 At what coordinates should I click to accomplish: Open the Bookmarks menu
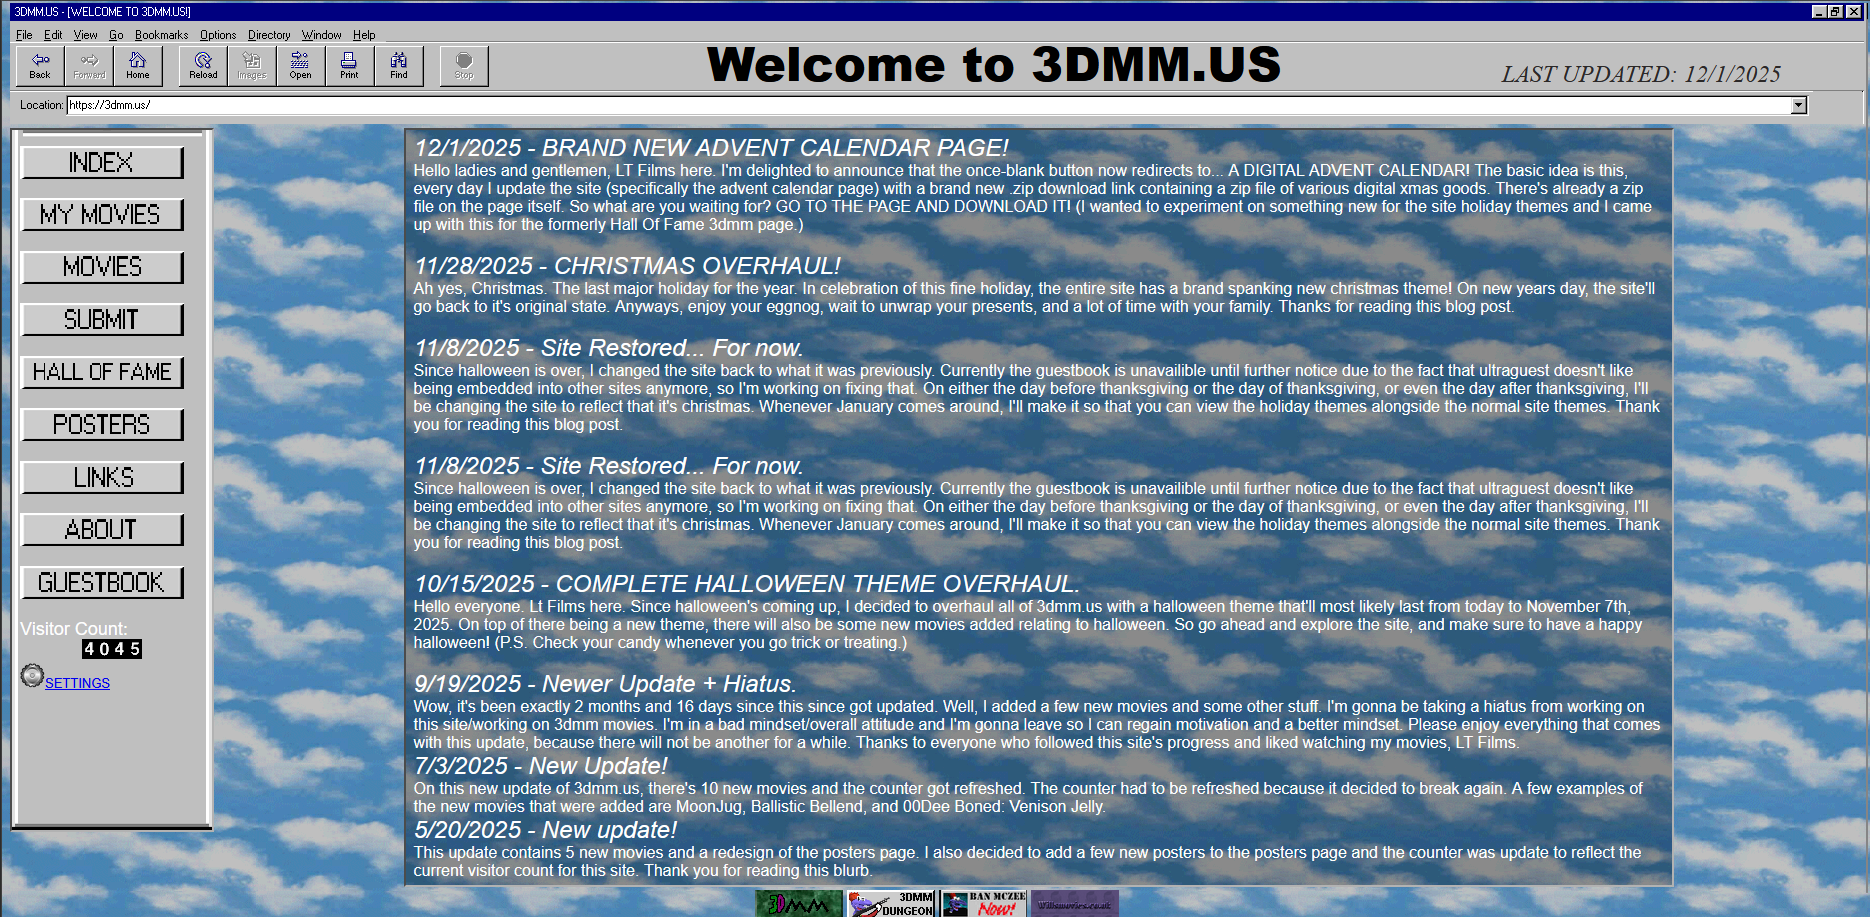pyautogui.click(x=161, y=35)
